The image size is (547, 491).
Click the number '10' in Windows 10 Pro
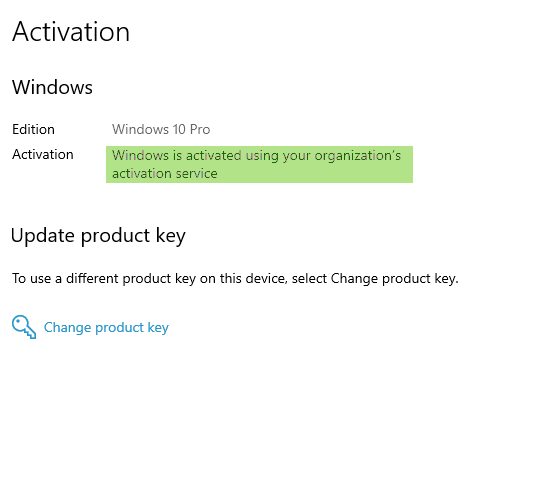[x=179, y=129]
